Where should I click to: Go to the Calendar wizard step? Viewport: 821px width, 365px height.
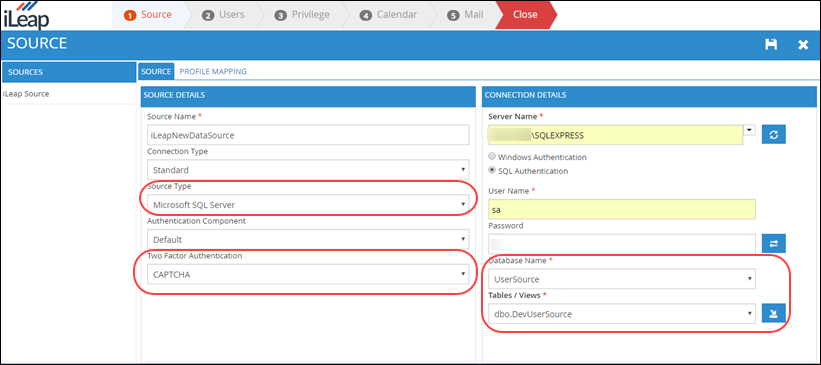pos(389,15)
